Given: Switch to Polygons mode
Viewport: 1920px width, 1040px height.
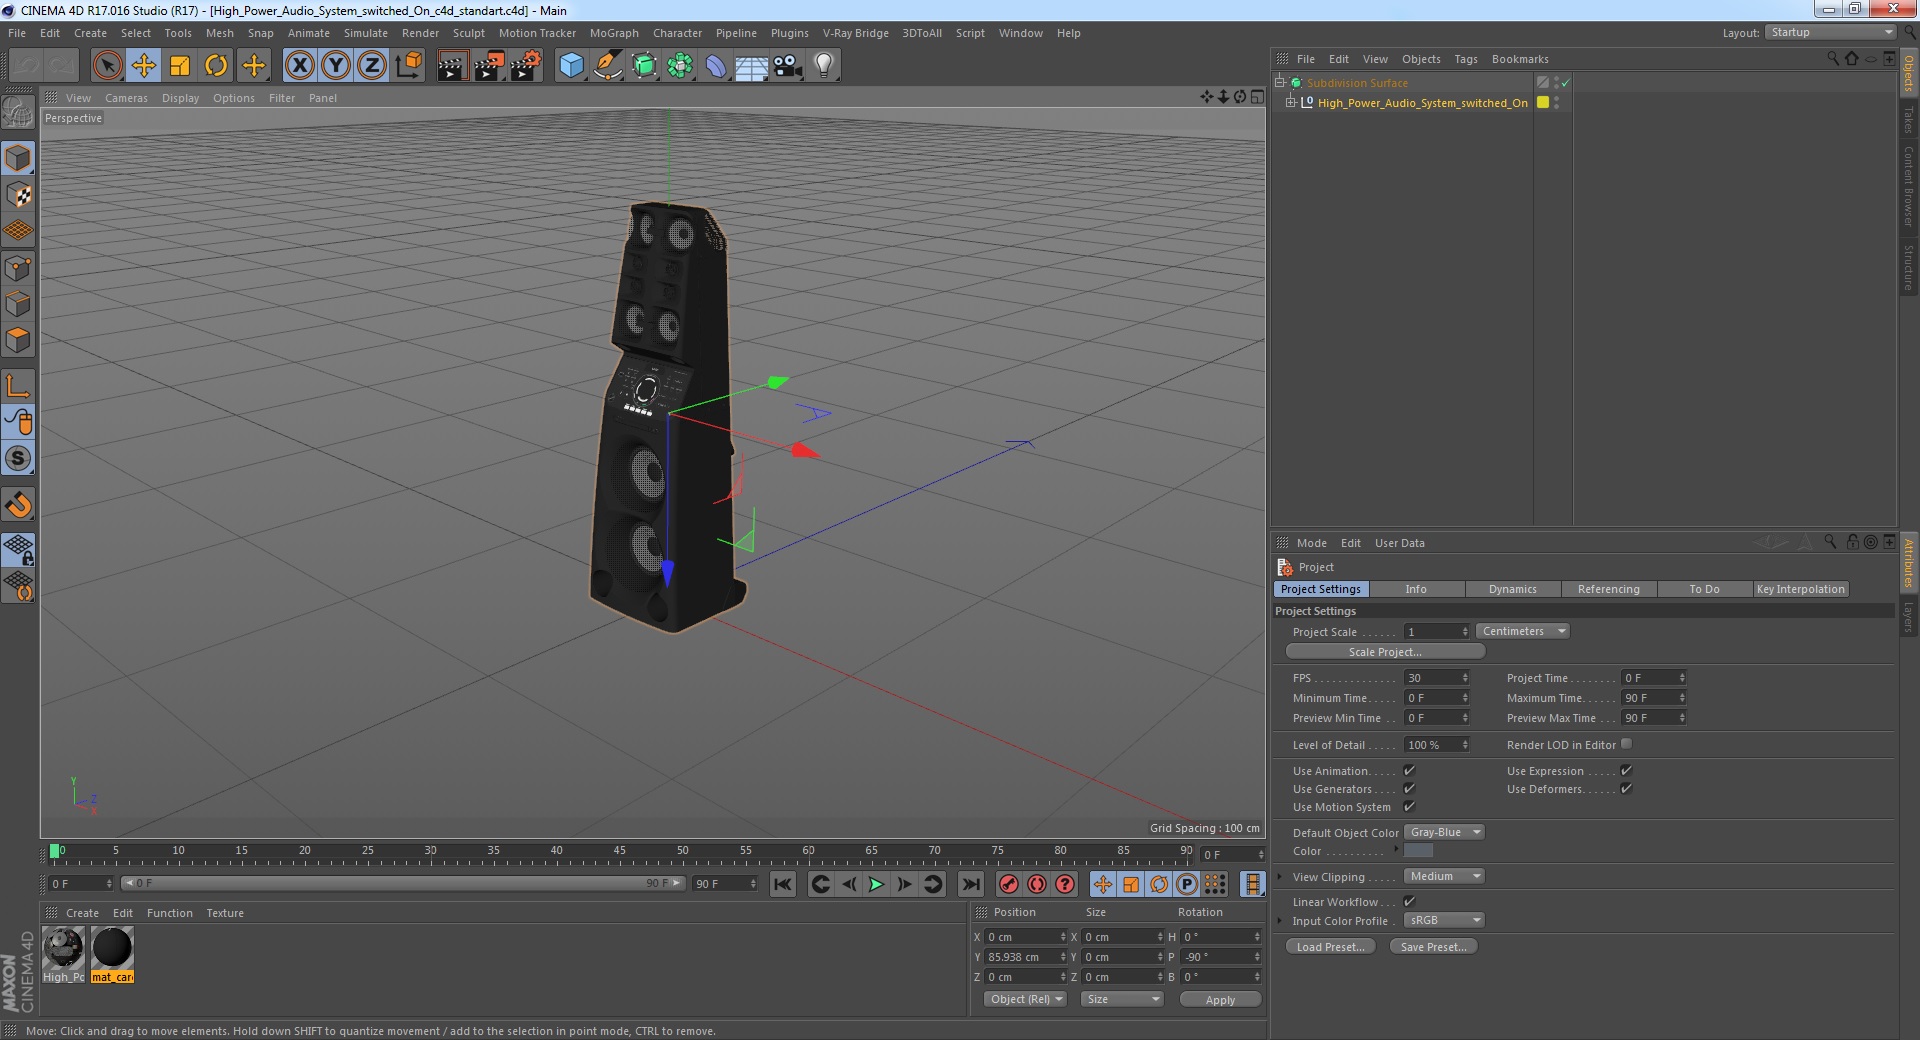Looking at the screenshot, I should tap(18, 340).
